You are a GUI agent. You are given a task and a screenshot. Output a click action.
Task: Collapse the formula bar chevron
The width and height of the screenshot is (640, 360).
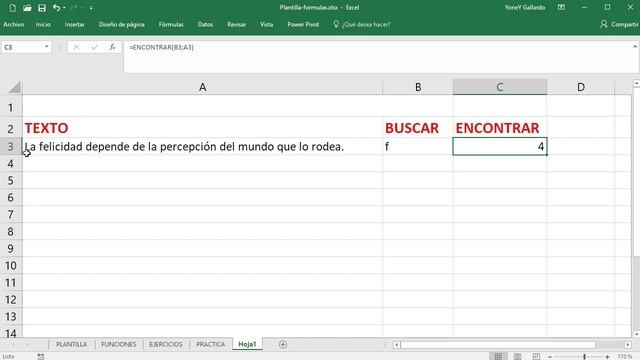pos(635,47)
